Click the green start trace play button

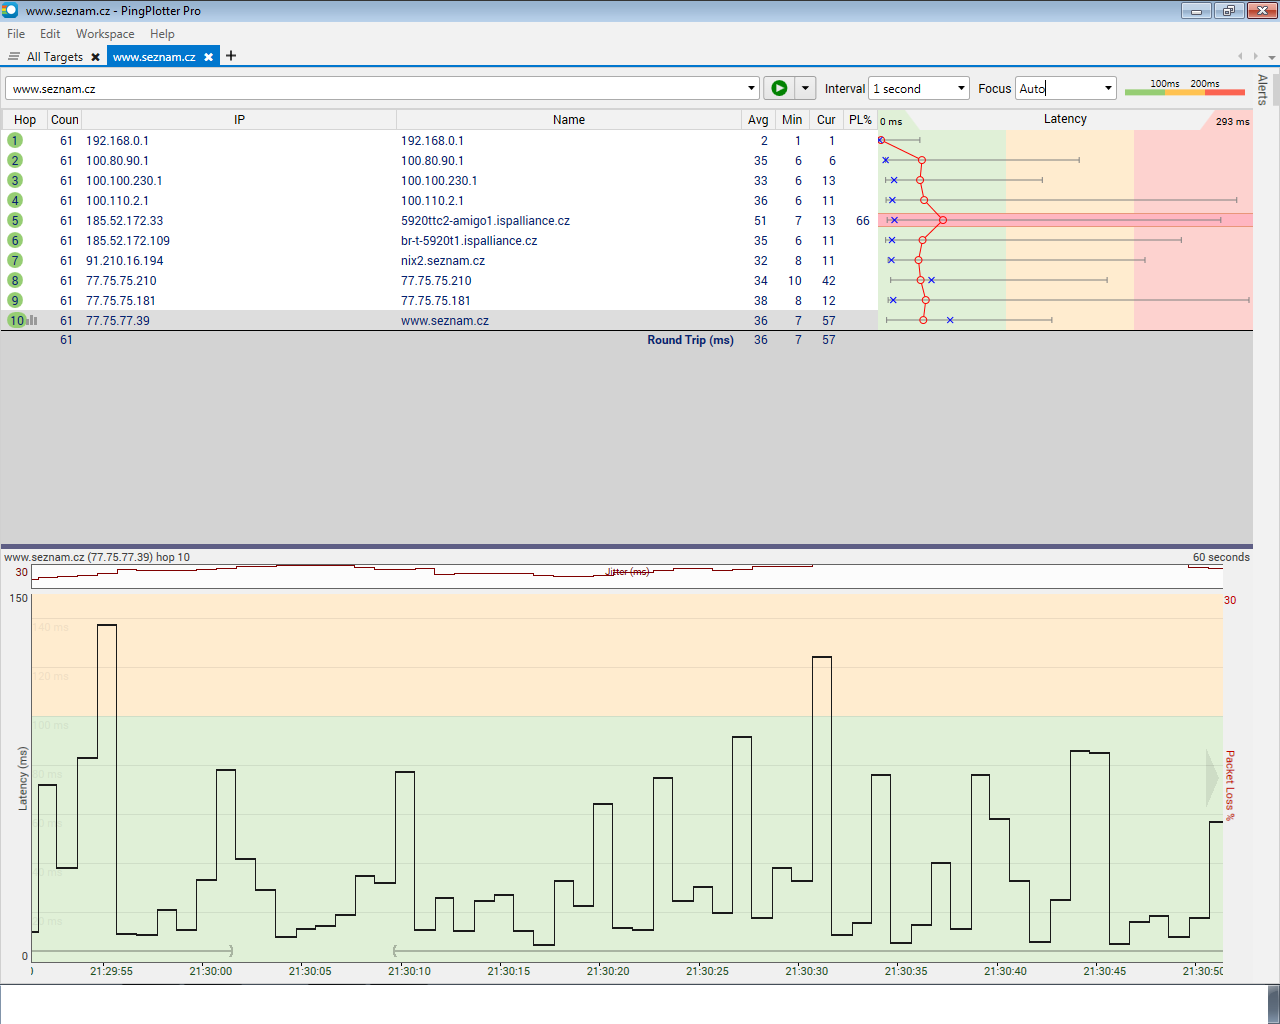[778, 88]
